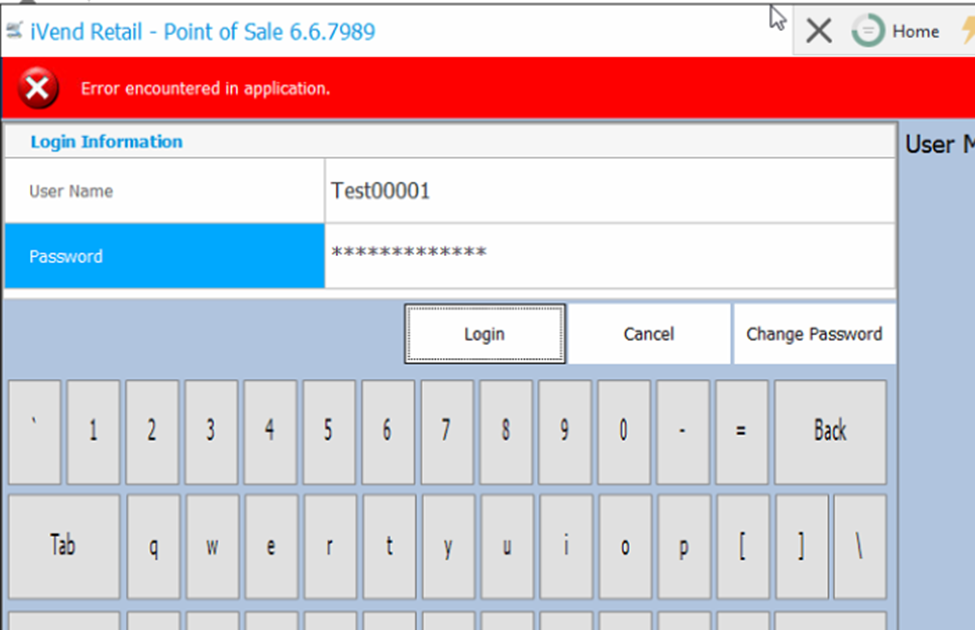Tap the 9 key on on-screen keyboard
975x630 pixels.
coord(565,432)
